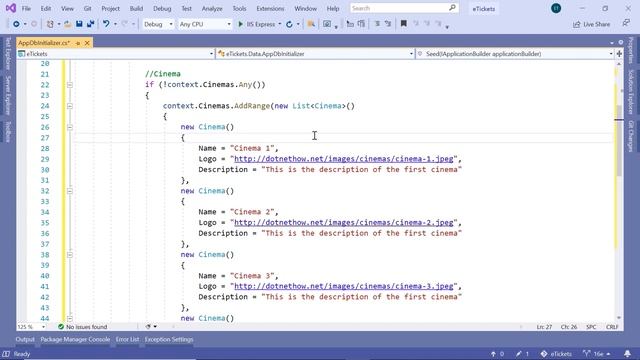Toggle bookmark on current line
640x360 pixels.
tap(404, 24)
